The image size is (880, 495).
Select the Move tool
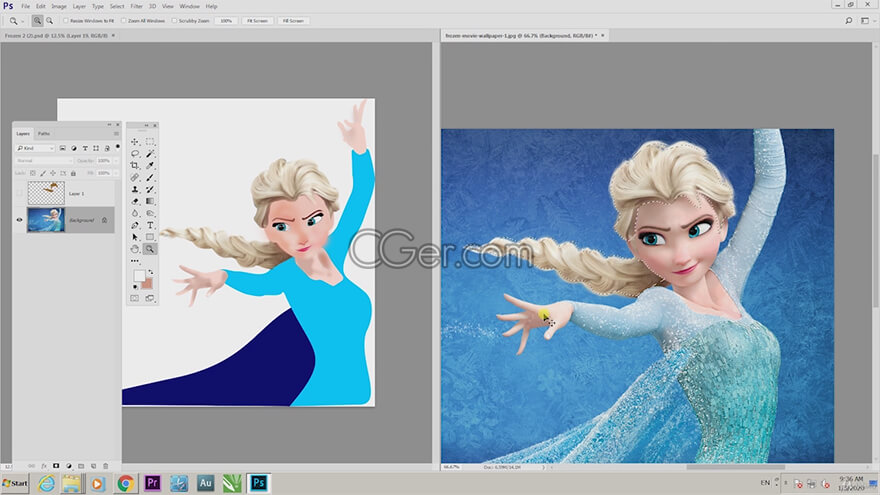click(x=135, y=142)
